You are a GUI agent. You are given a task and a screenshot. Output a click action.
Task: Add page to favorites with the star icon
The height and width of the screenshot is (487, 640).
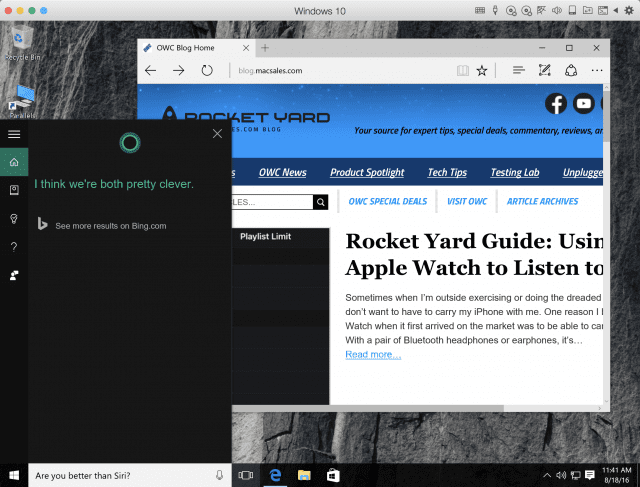(x=482, y=71)
